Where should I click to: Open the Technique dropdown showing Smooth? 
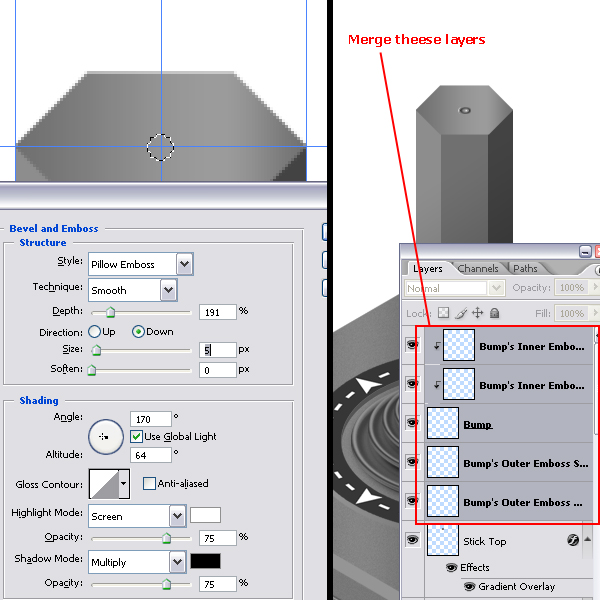click(x=168, y=290)
